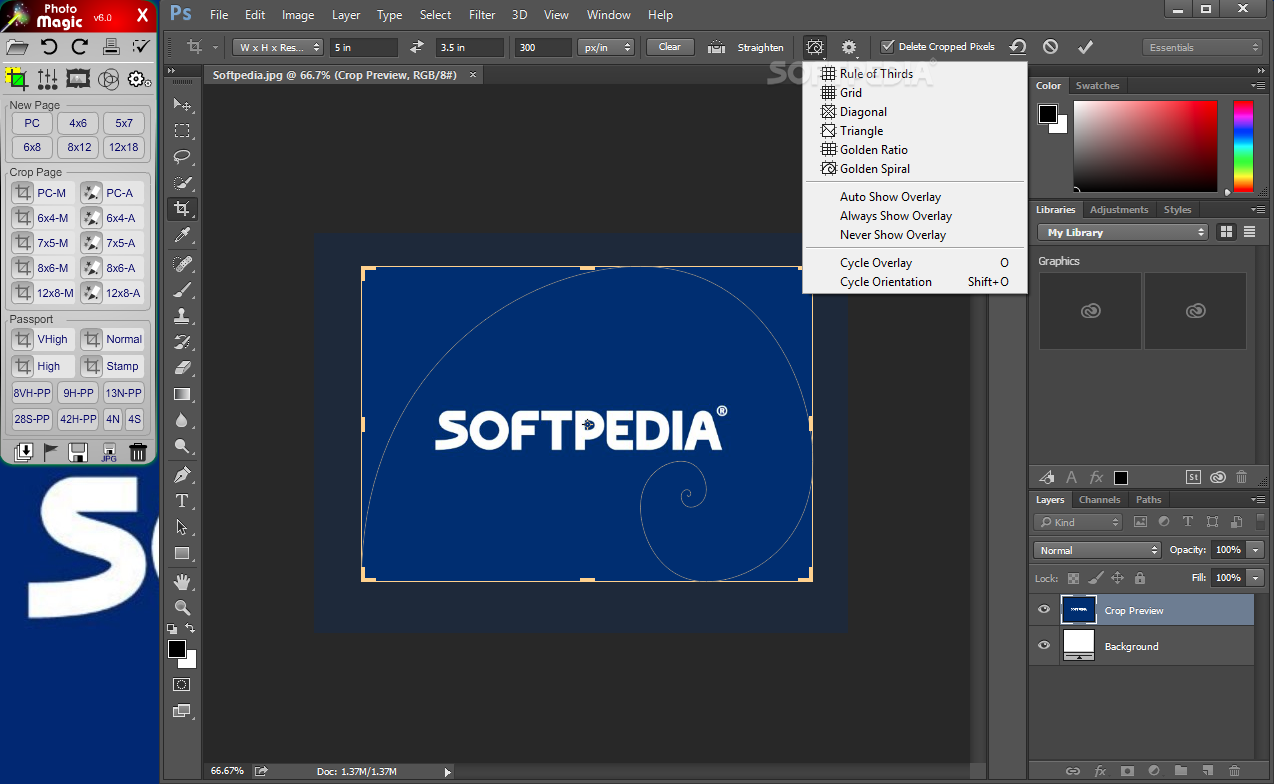Screen dimensions: 1274x784
Task: Click the Save as JPG icon
Action: pyautogui.click(x=109, y=452)
